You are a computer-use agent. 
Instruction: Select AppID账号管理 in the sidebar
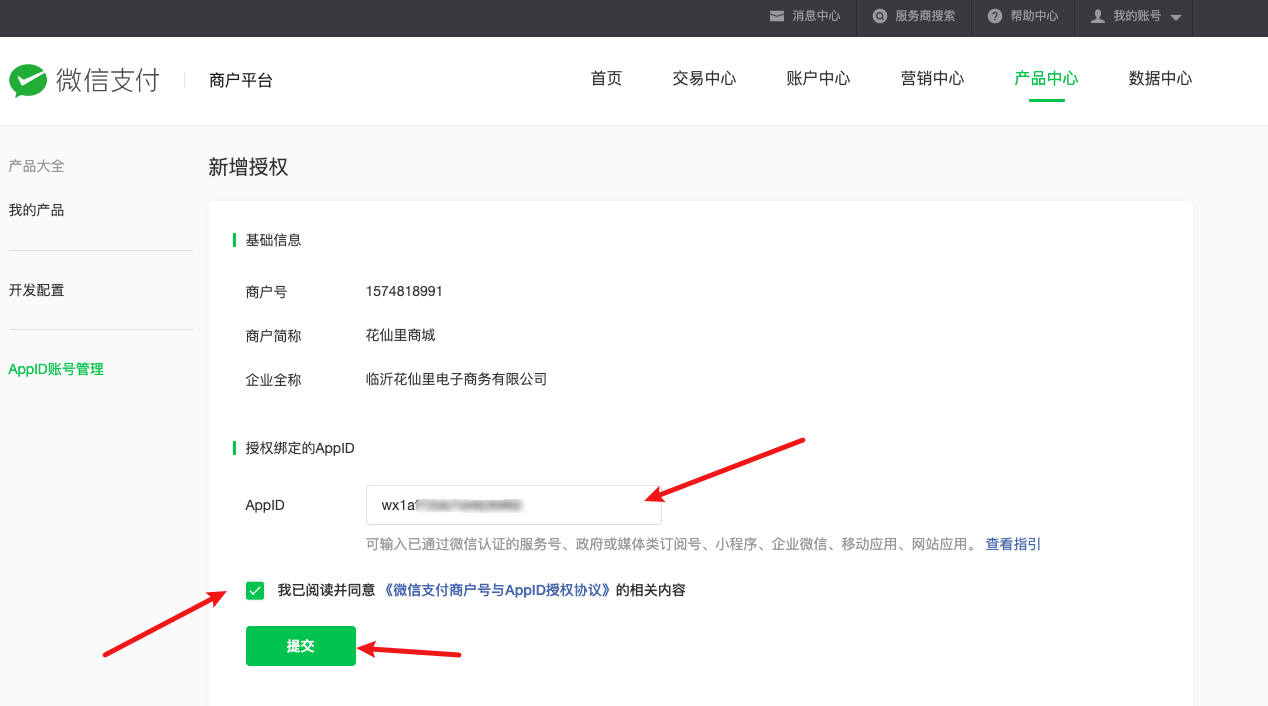56,369
